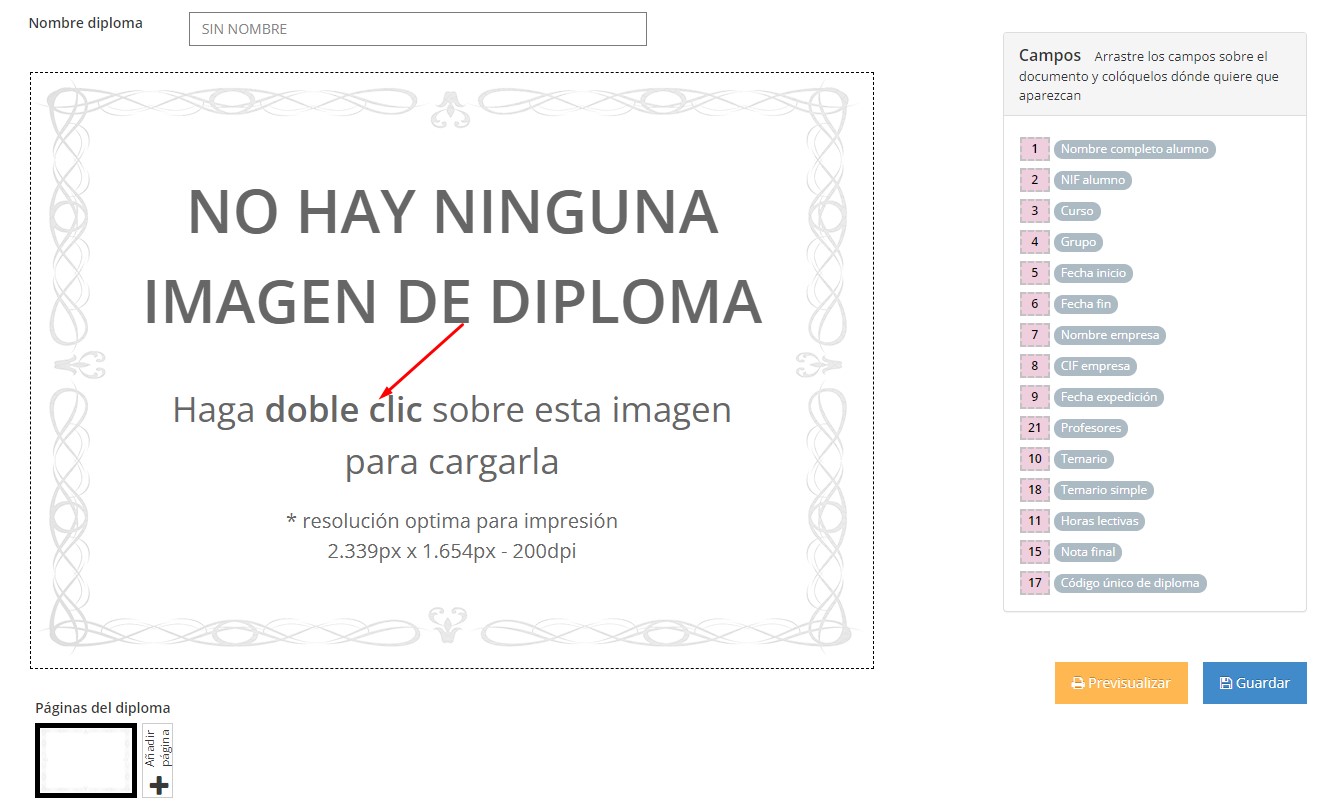Screen dimensions: 1325x808
Task: Select the pink field marker numbered 17
Action: (x=1035, y=583)
